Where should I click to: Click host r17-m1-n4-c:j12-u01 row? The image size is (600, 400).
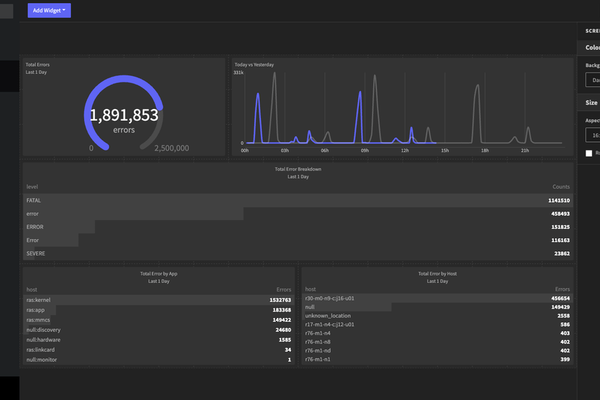click(437, 324)
